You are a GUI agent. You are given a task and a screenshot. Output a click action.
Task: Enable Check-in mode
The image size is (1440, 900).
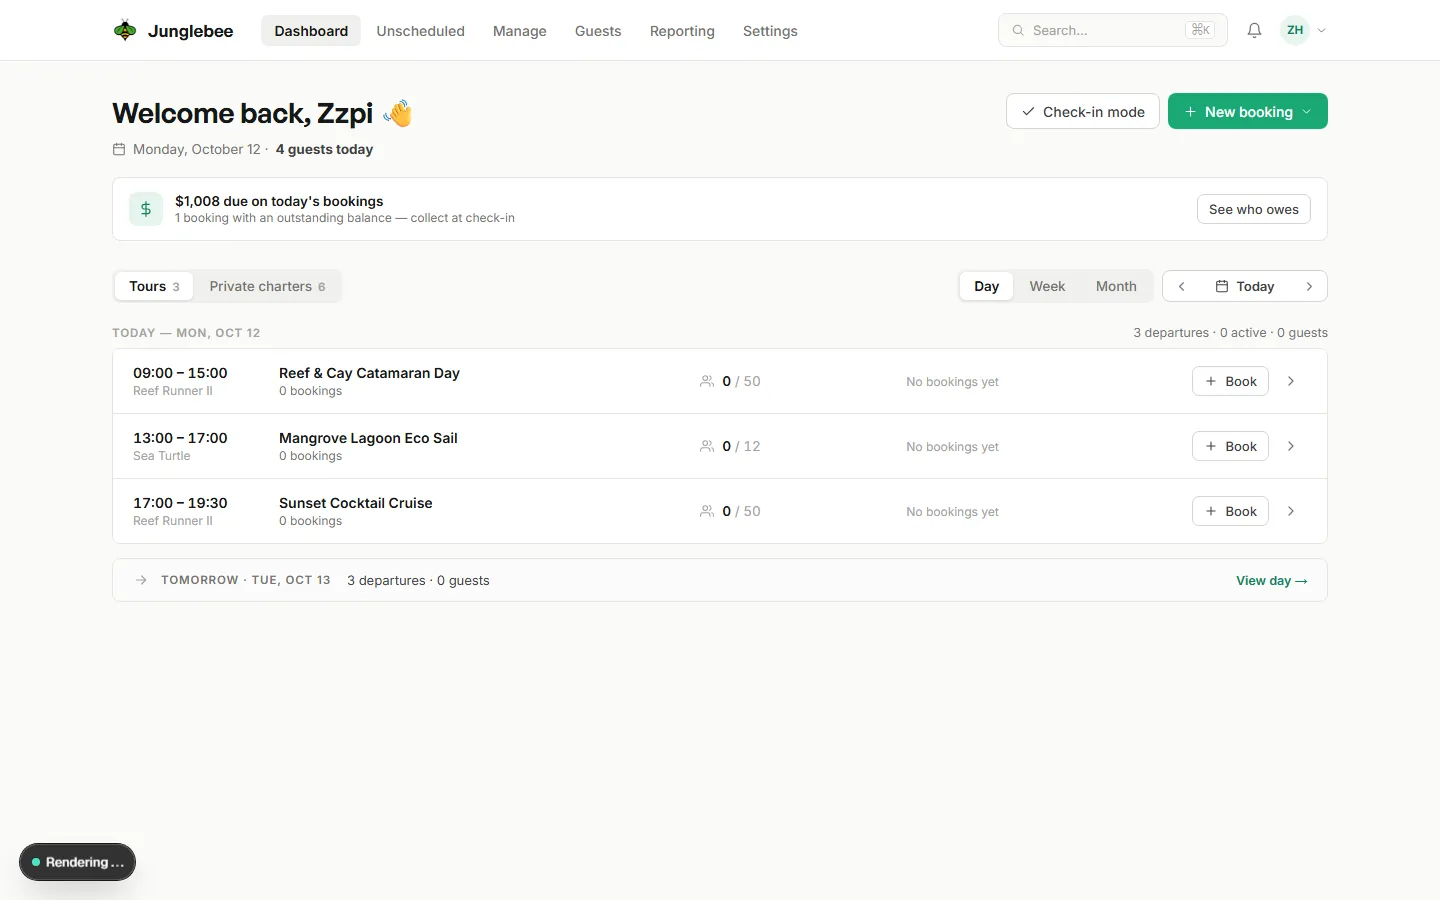coord(1083,111)
